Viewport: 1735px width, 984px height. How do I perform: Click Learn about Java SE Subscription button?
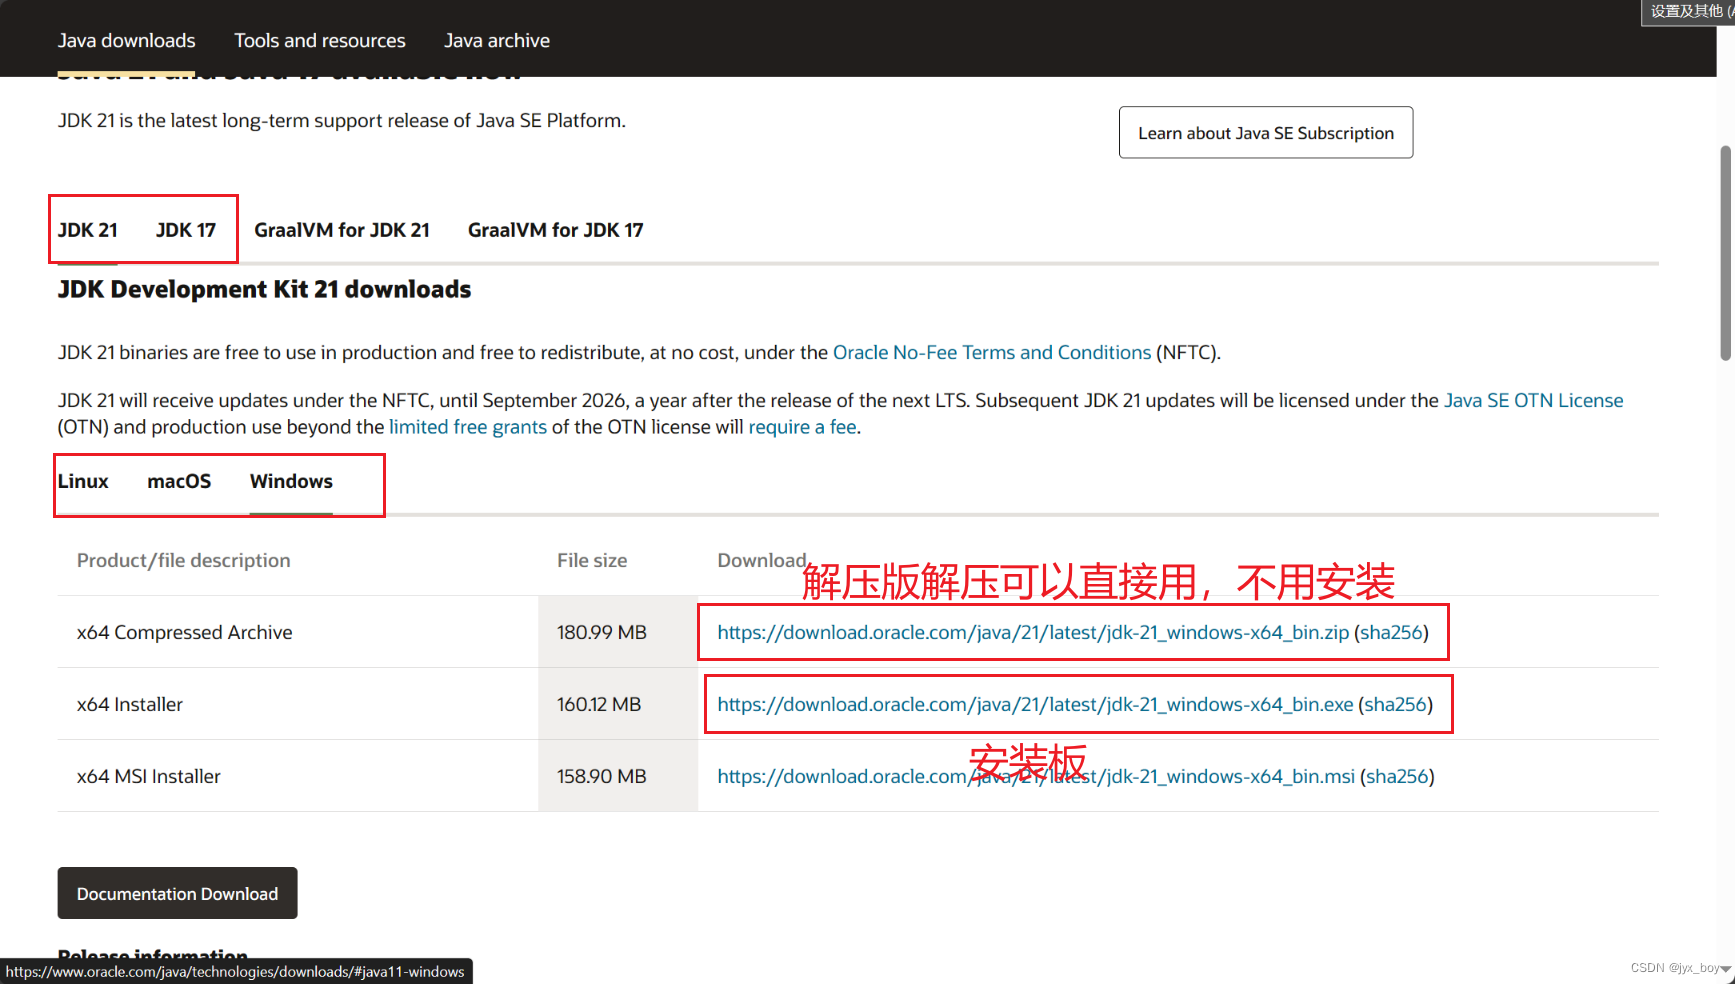(x=1266, y=133)
